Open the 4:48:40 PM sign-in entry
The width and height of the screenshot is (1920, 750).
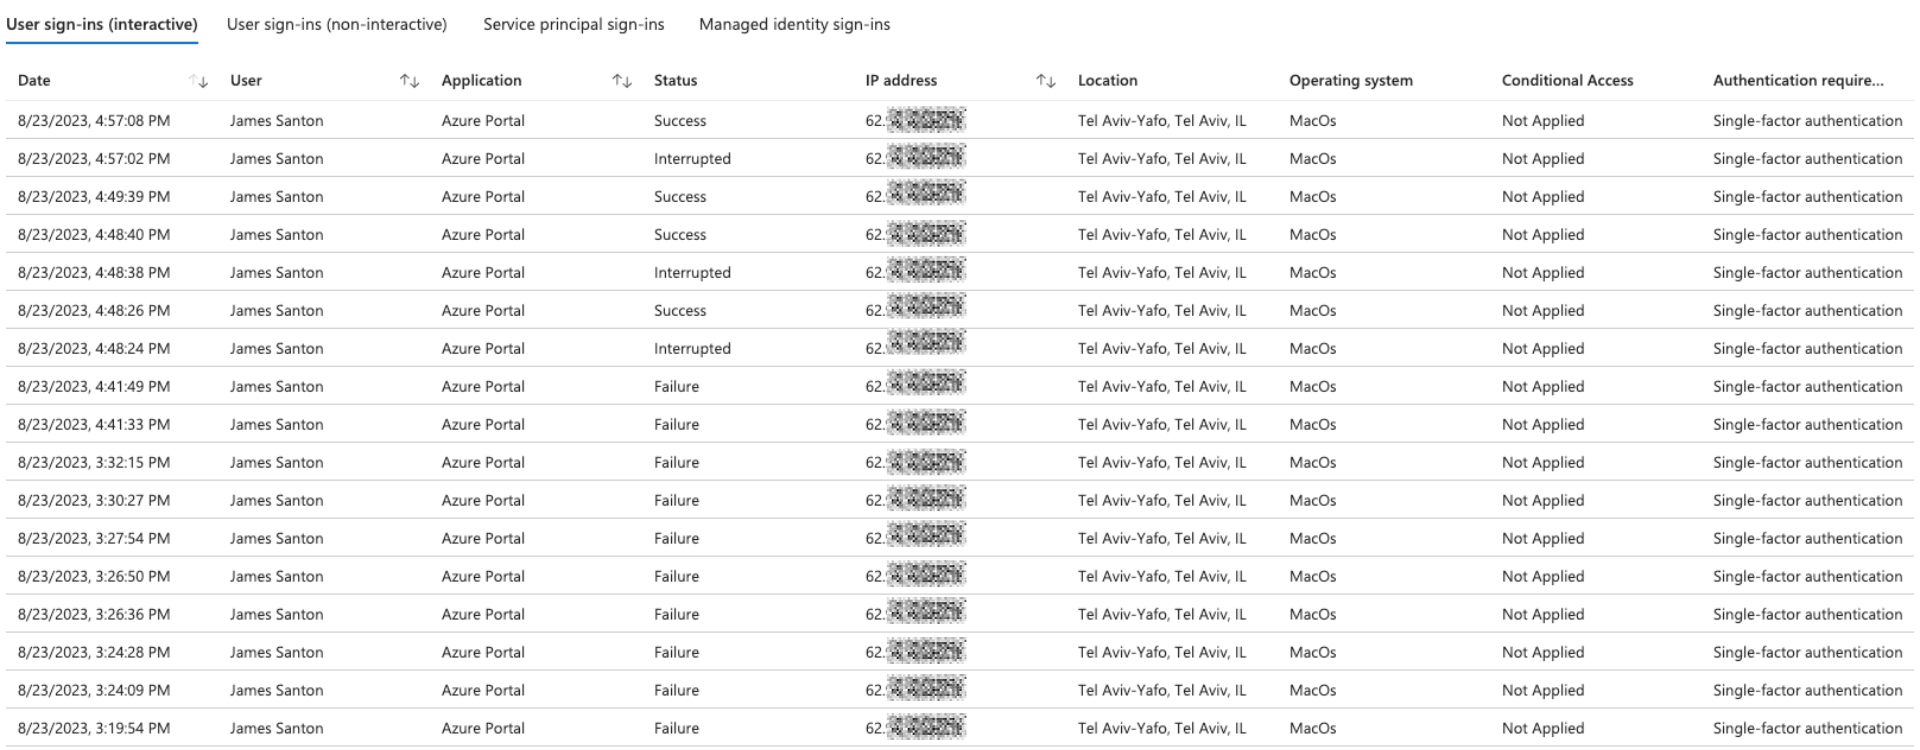point(960,234)
